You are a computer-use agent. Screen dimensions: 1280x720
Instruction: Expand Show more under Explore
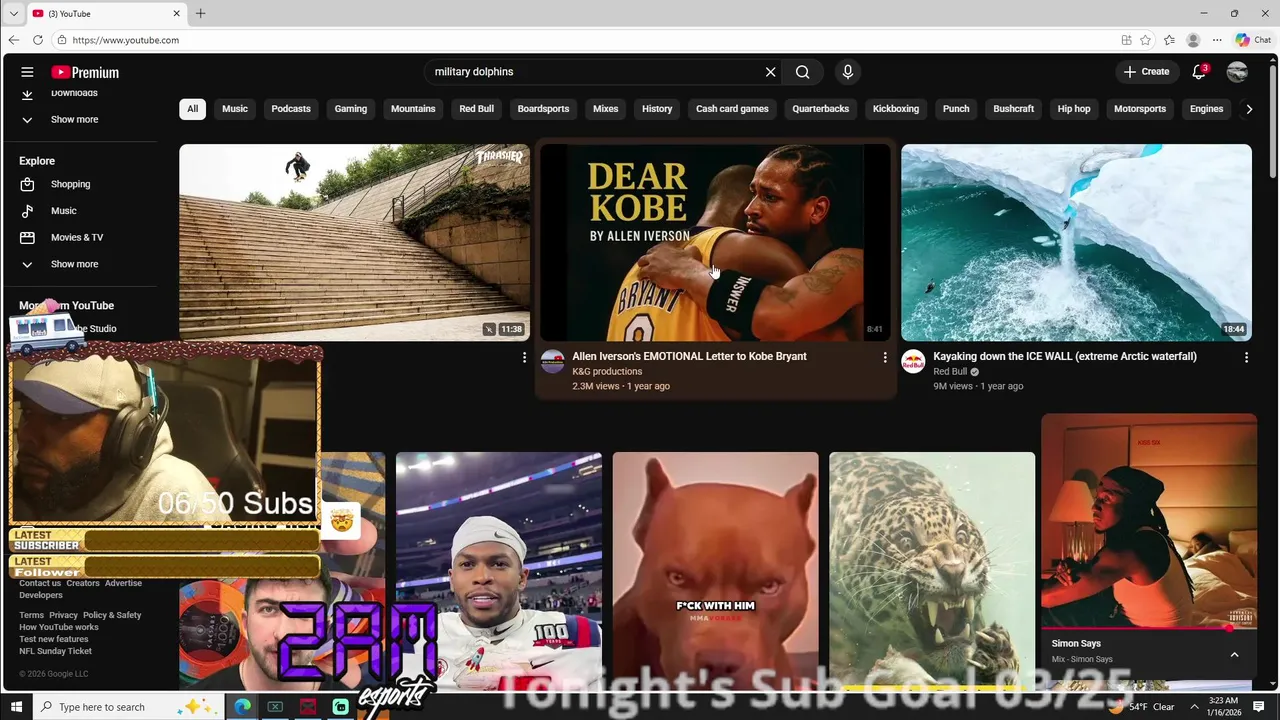click(x=74, y=264)
